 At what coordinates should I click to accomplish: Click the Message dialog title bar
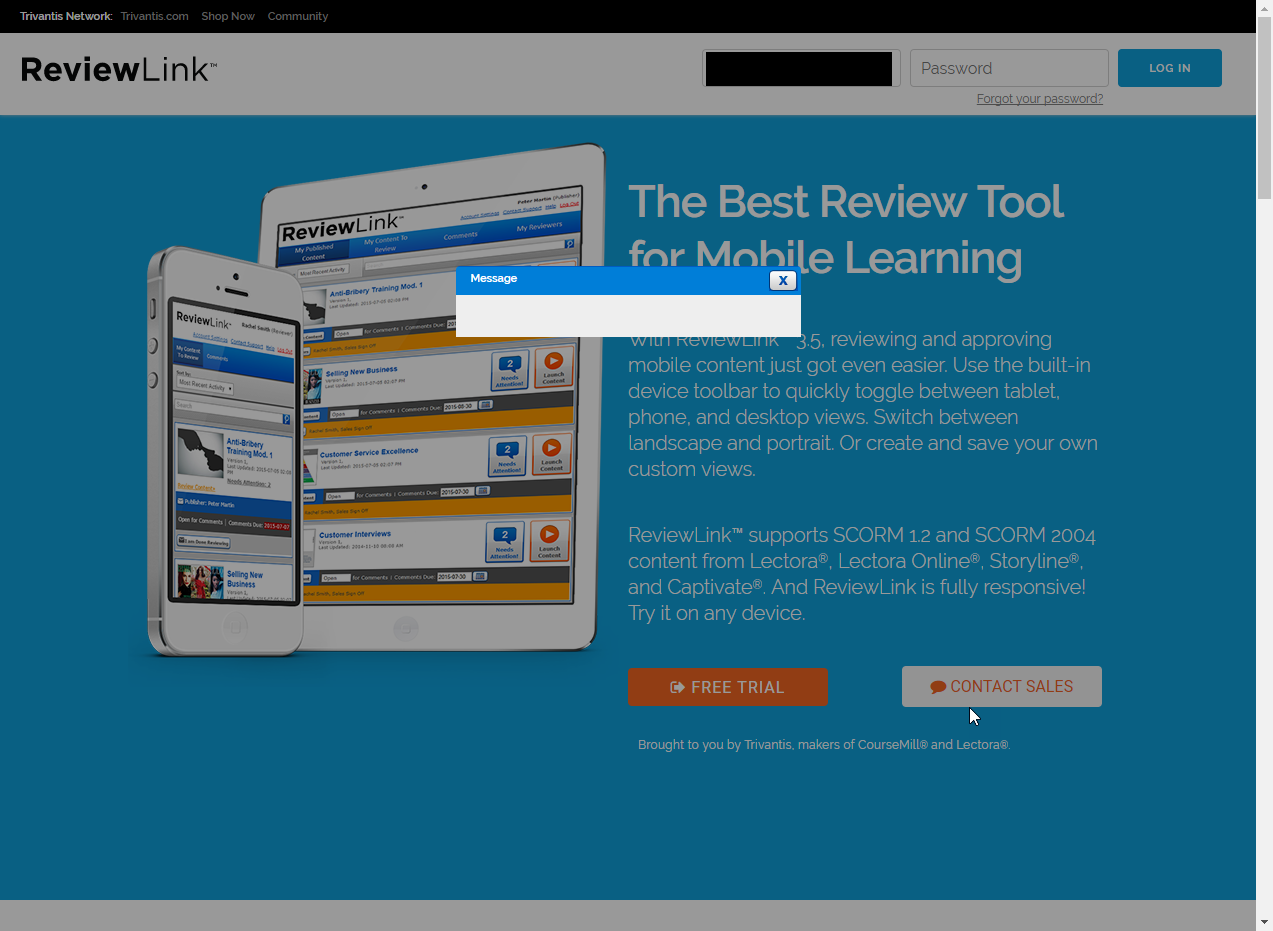pyautogui.click(x=628, y=280)
